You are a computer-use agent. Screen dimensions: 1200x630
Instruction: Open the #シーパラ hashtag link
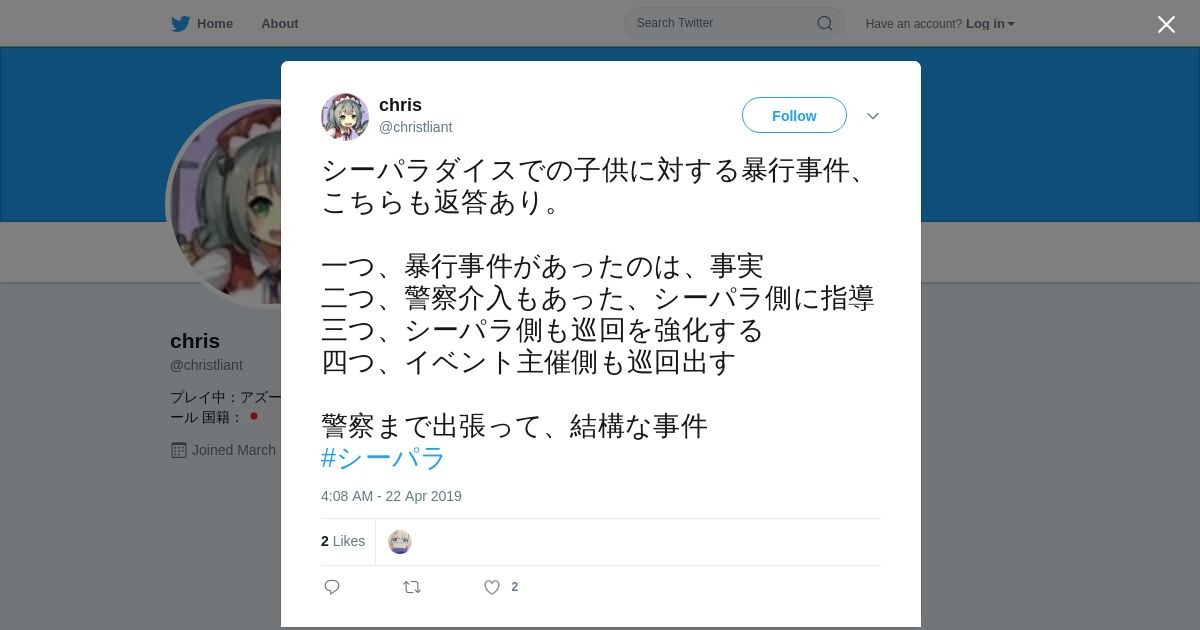point(383,458)
